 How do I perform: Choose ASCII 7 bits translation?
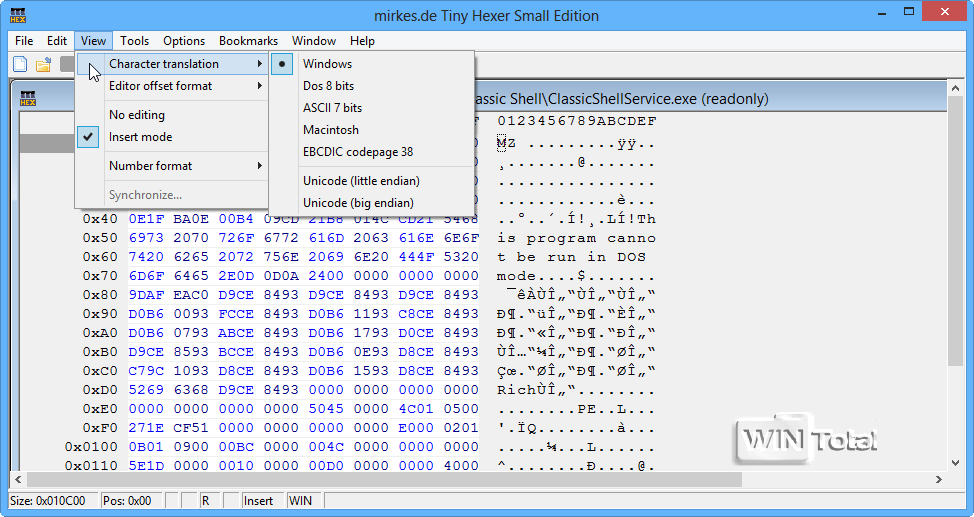[332, 108]
